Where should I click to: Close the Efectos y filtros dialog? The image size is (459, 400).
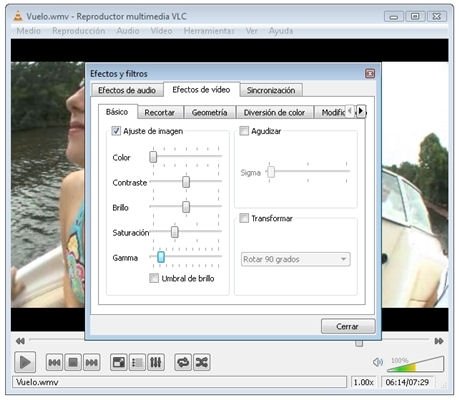pyautogui.click(x=370, y=73)
